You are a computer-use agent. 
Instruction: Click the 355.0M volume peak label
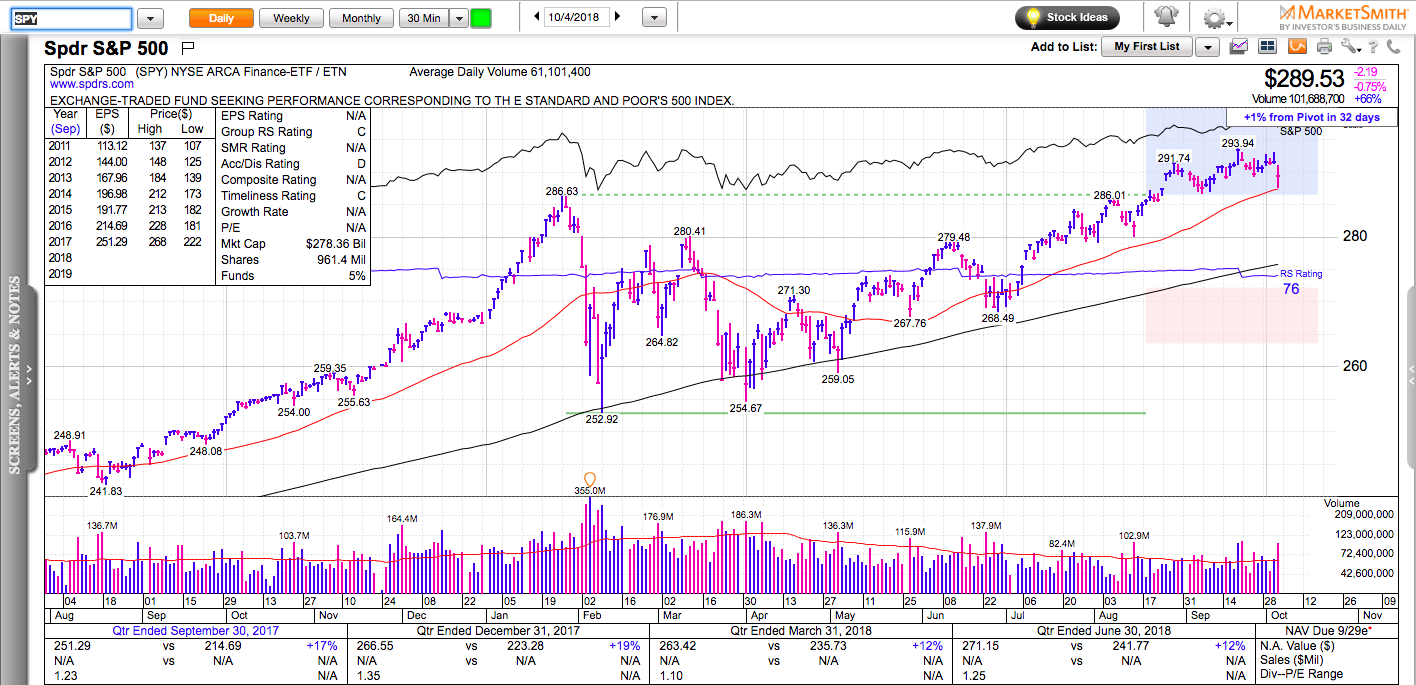(x=590, y=491)
